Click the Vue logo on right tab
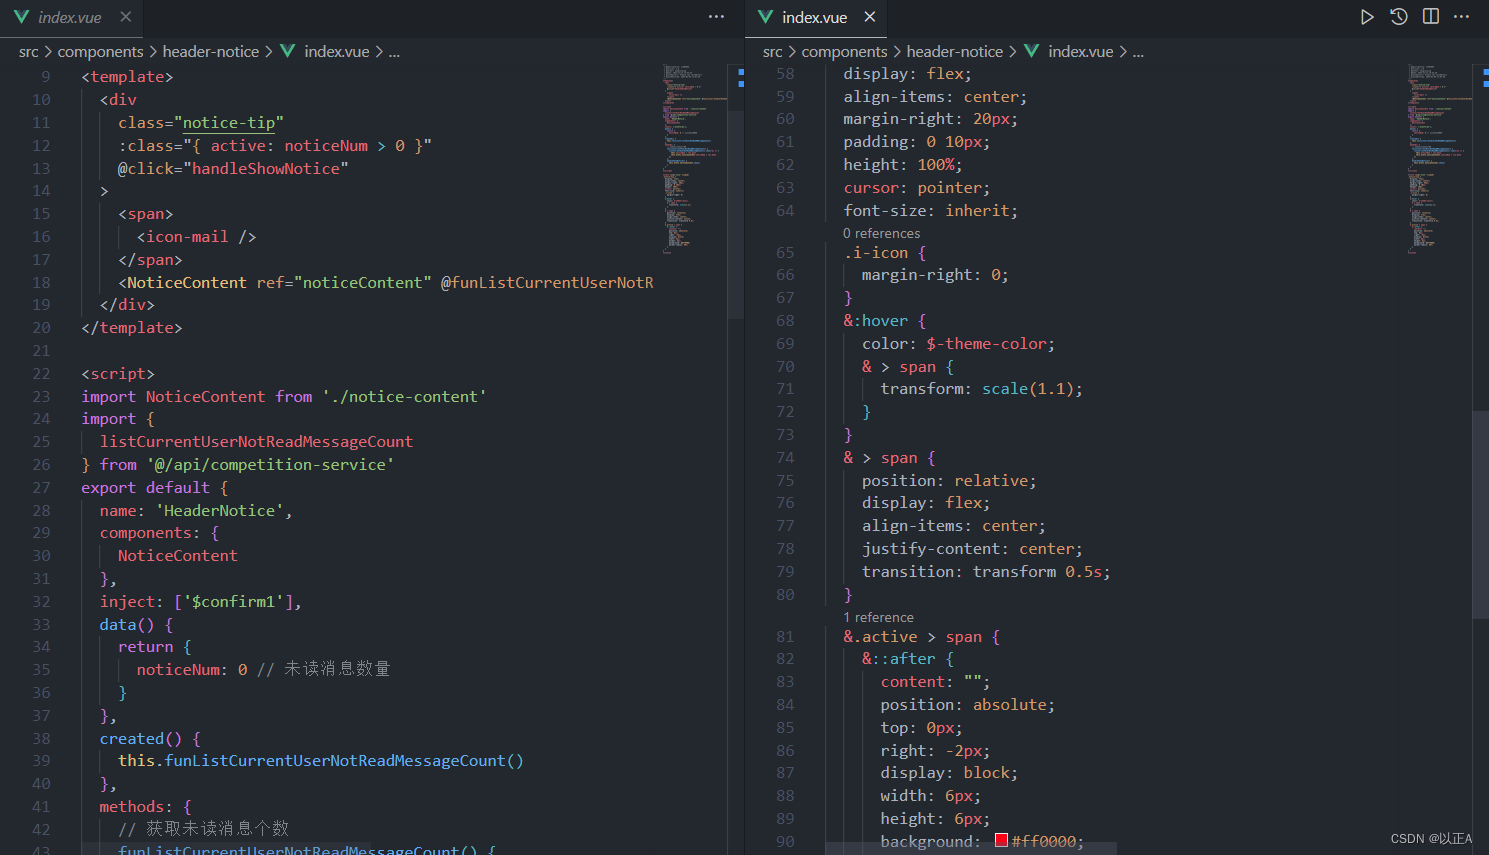1489x855 pixels. click(x=766, y=17)
